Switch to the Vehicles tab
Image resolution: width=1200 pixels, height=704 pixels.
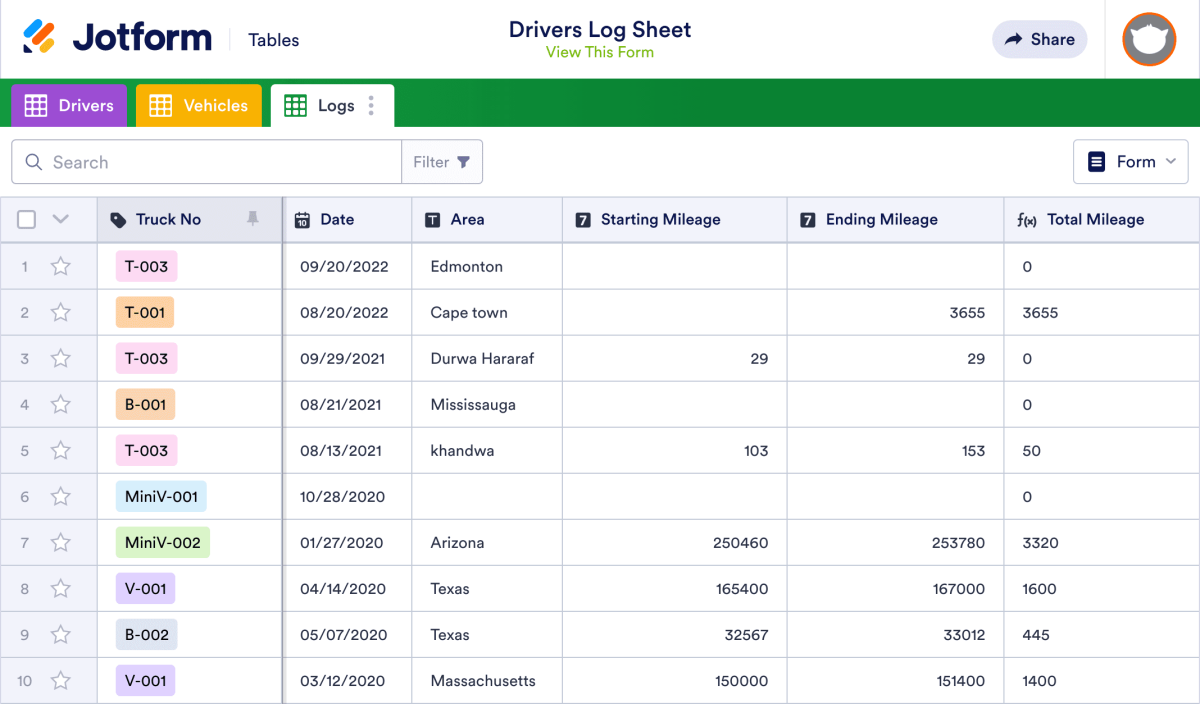point(199,105)
